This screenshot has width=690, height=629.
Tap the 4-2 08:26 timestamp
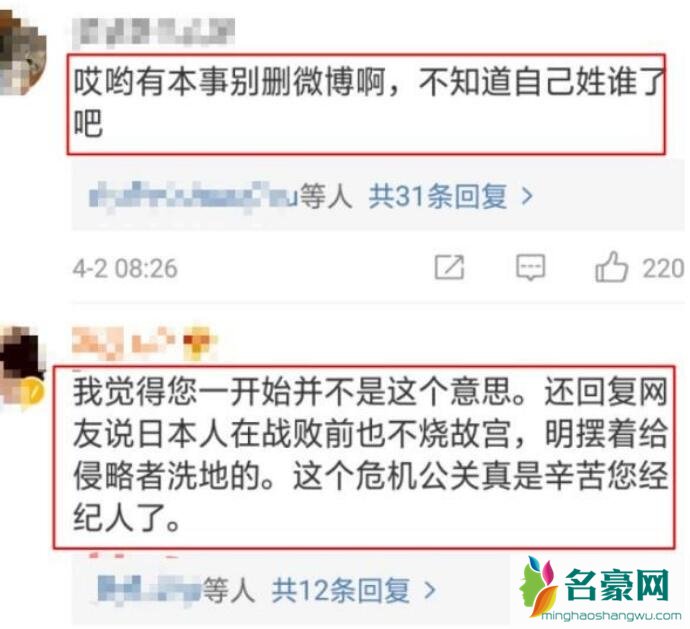125,268
